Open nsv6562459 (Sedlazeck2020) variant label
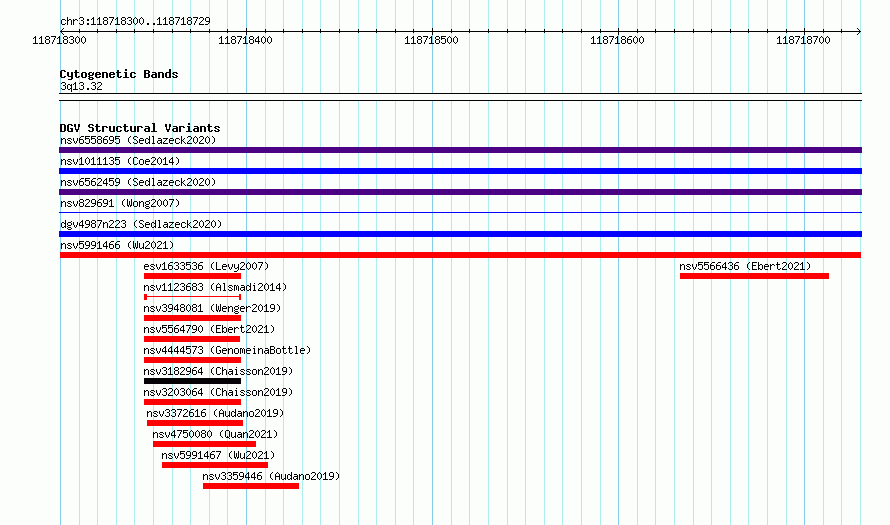The height and width of the screenshot is (525, 890). (138, 182)
